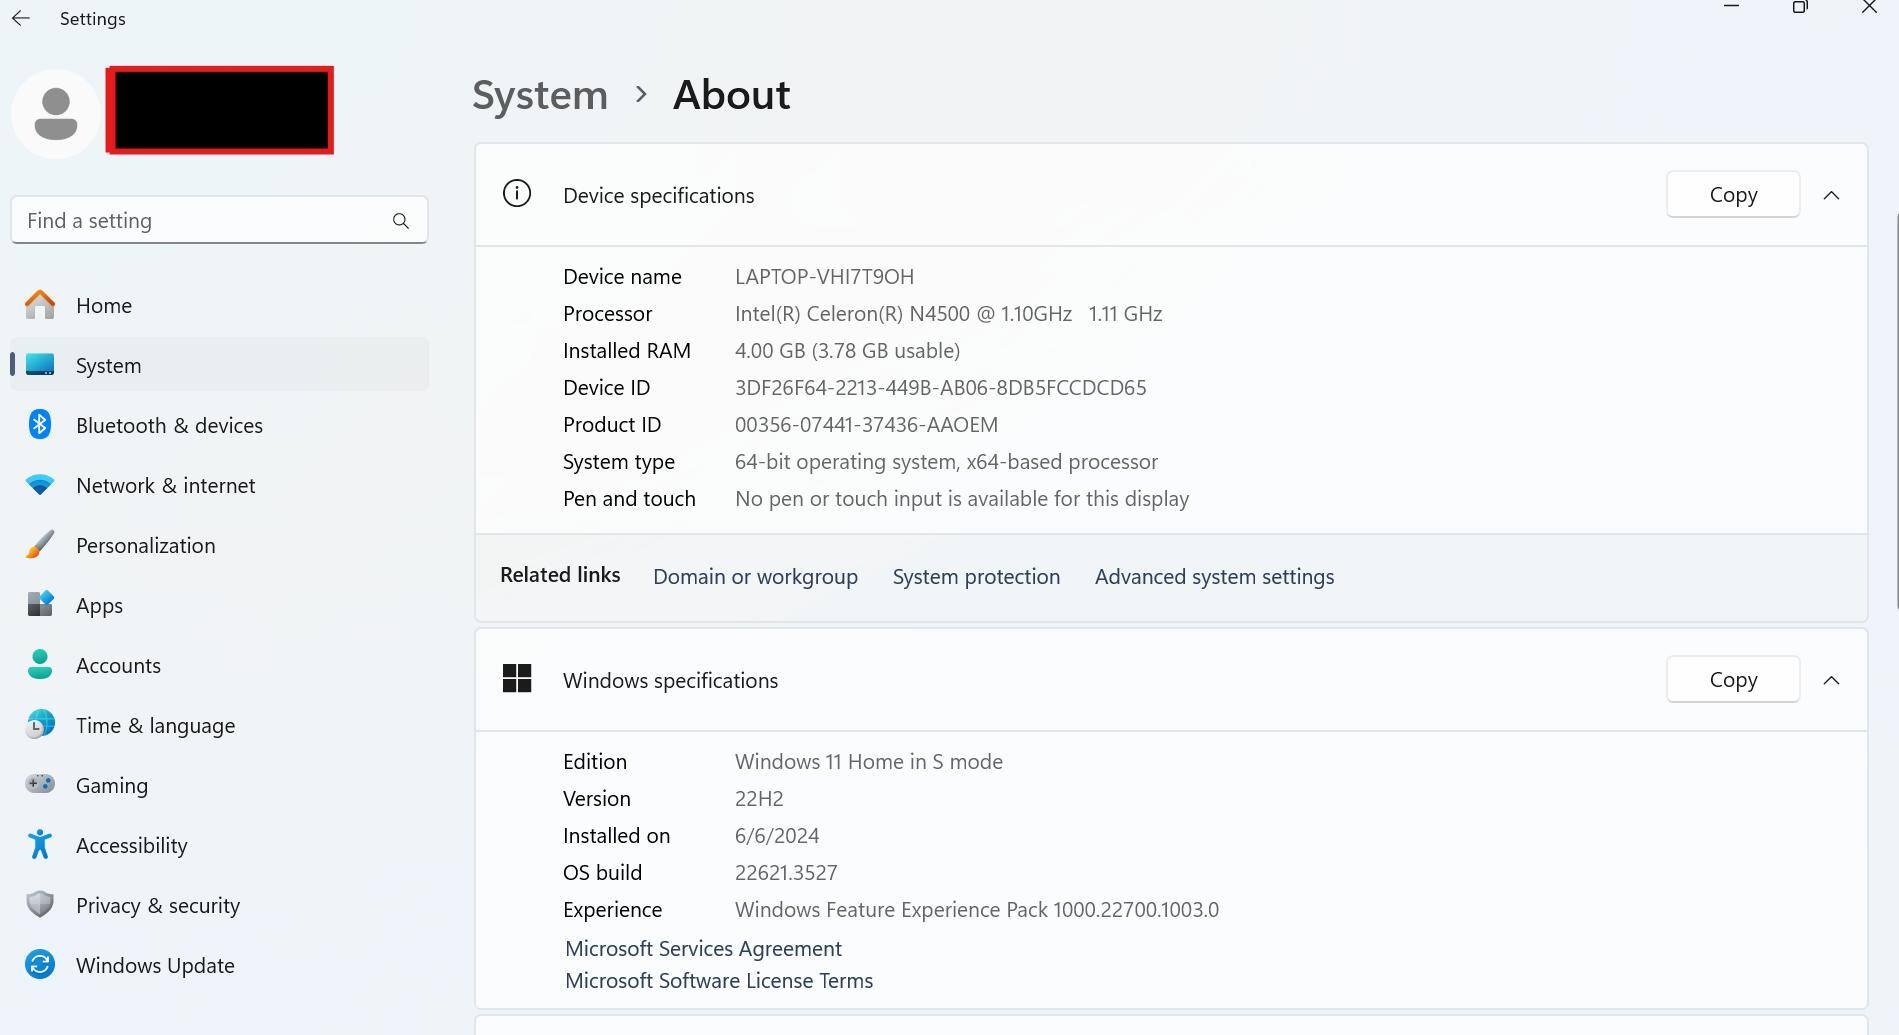Open the Gaming controller icon

40,785
